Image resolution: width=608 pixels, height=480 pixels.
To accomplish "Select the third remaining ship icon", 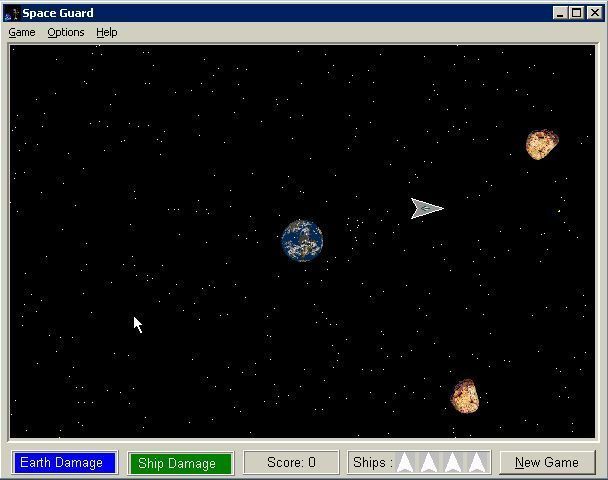I will (453, 463).
